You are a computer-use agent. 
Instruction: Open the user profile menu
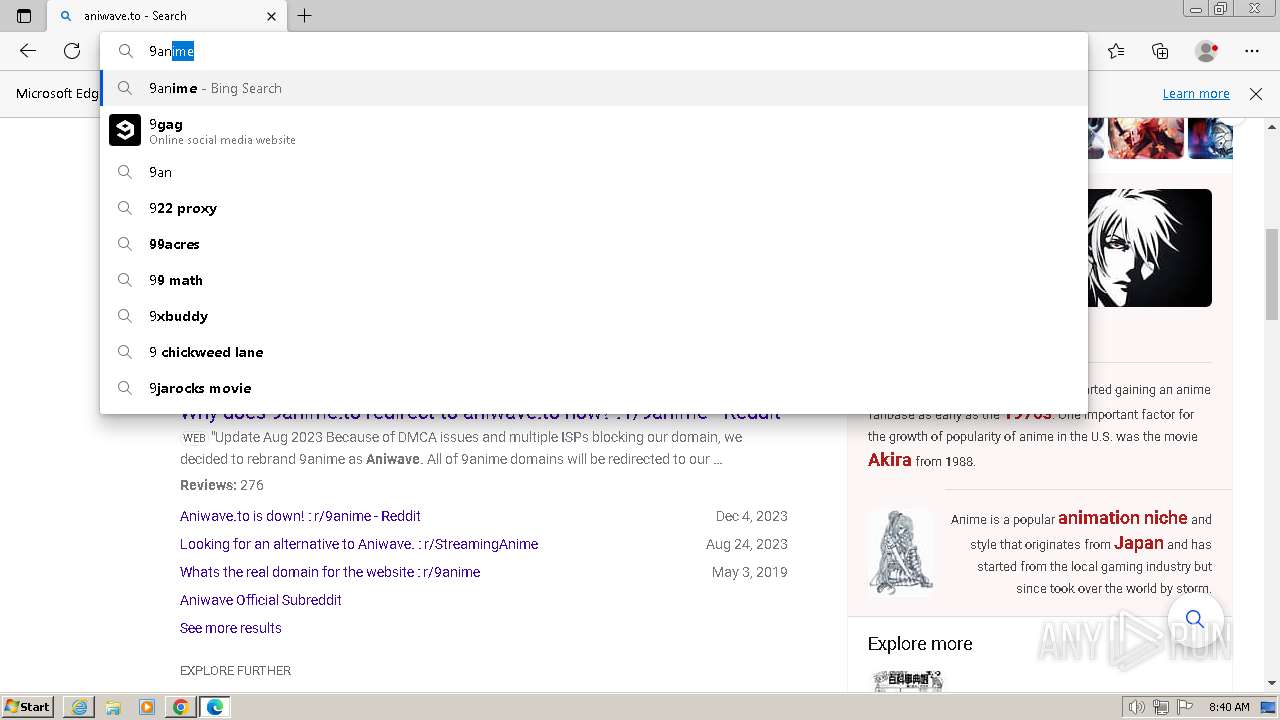click(x=1207, y=51)
